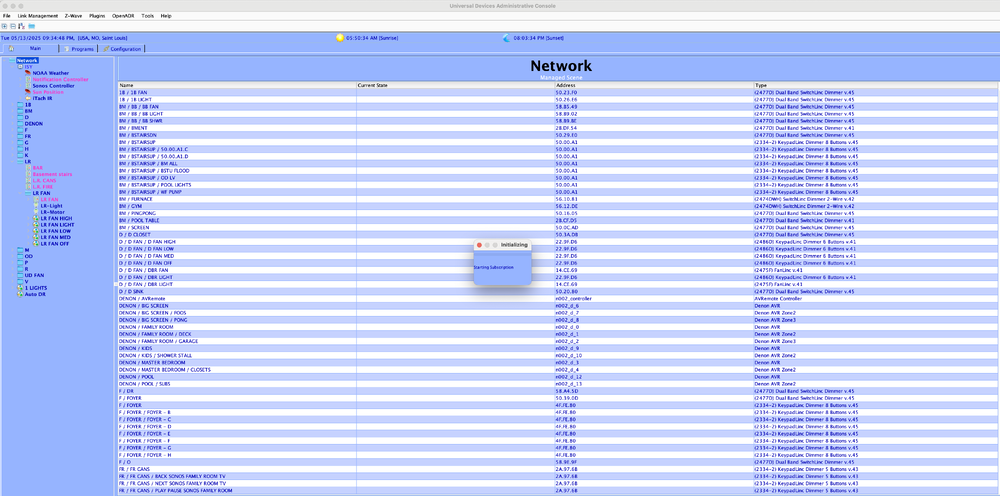Click the Expand All toolbar icon
1000x496 pixels.
[x=4, y=26]
